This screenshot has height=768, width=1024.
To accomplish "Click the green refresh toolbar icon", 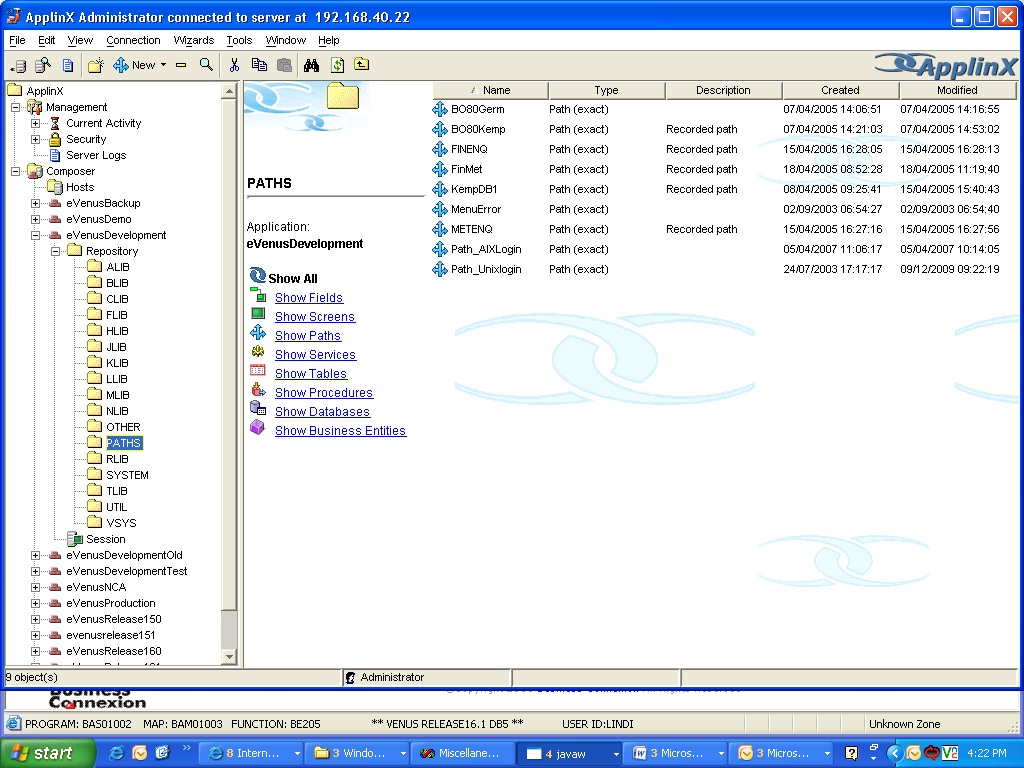I will click(337, 65).
